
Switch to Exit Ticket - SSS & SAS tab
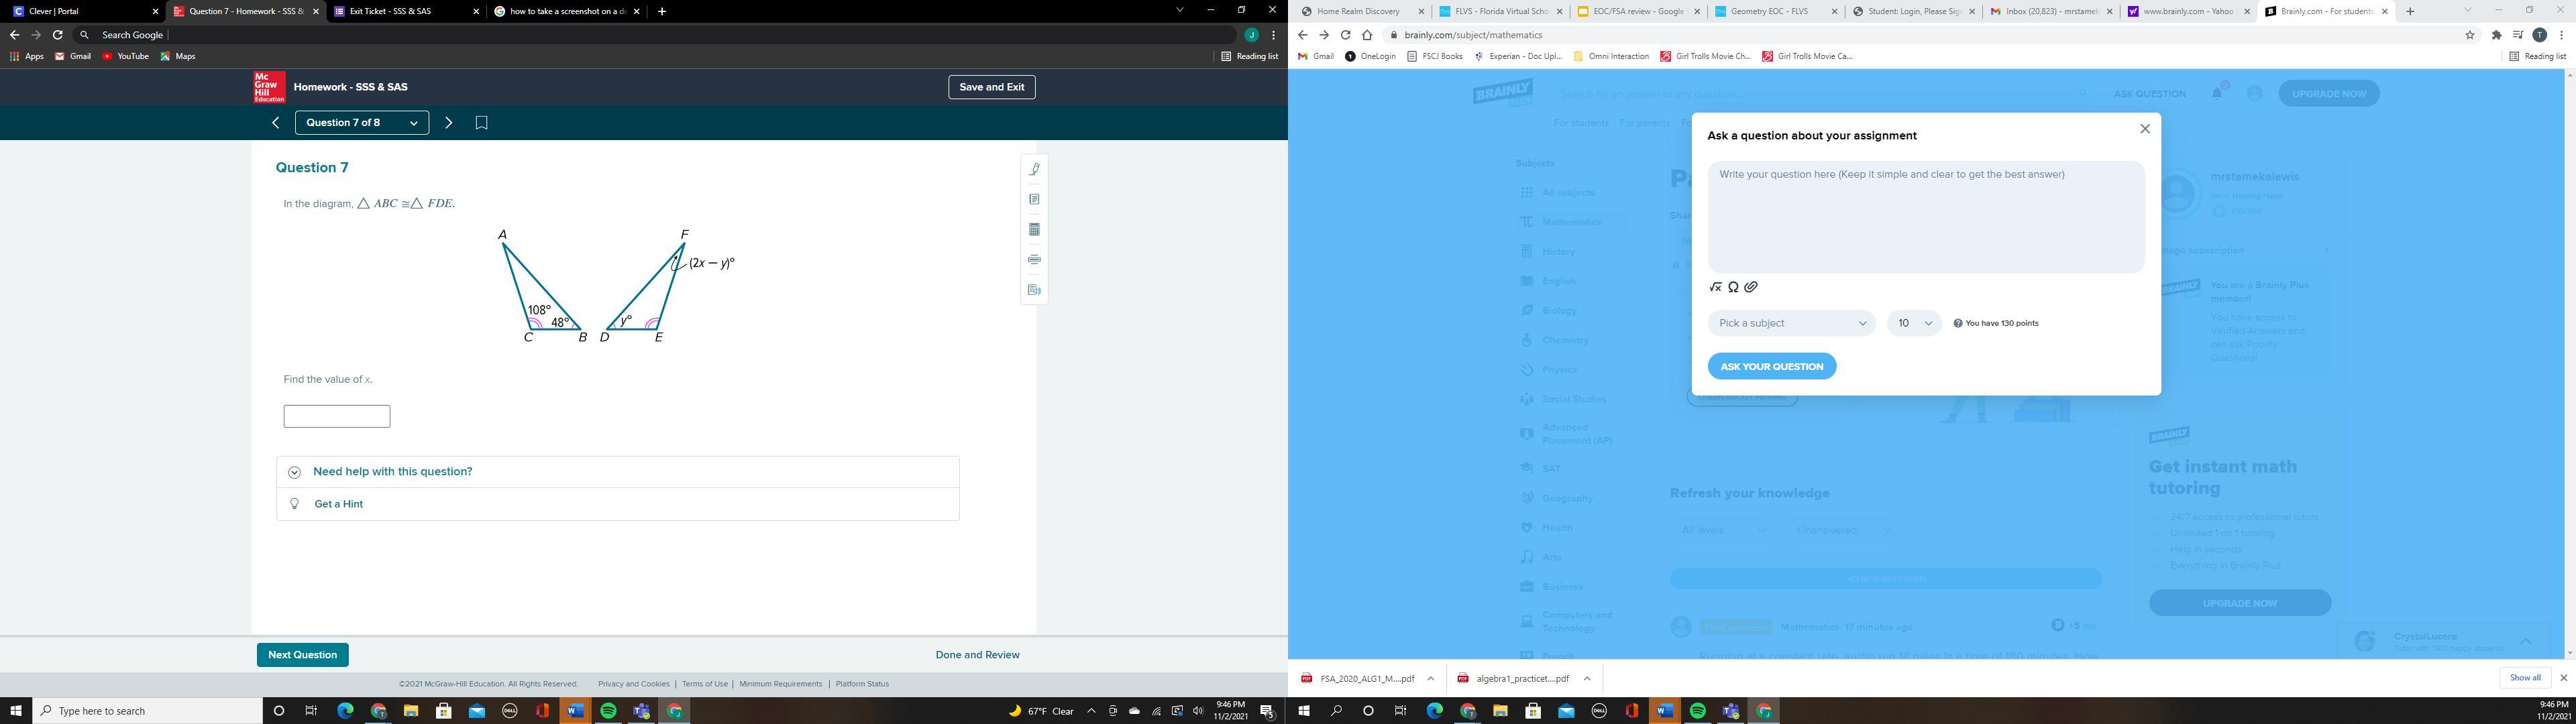click(390, 11)
